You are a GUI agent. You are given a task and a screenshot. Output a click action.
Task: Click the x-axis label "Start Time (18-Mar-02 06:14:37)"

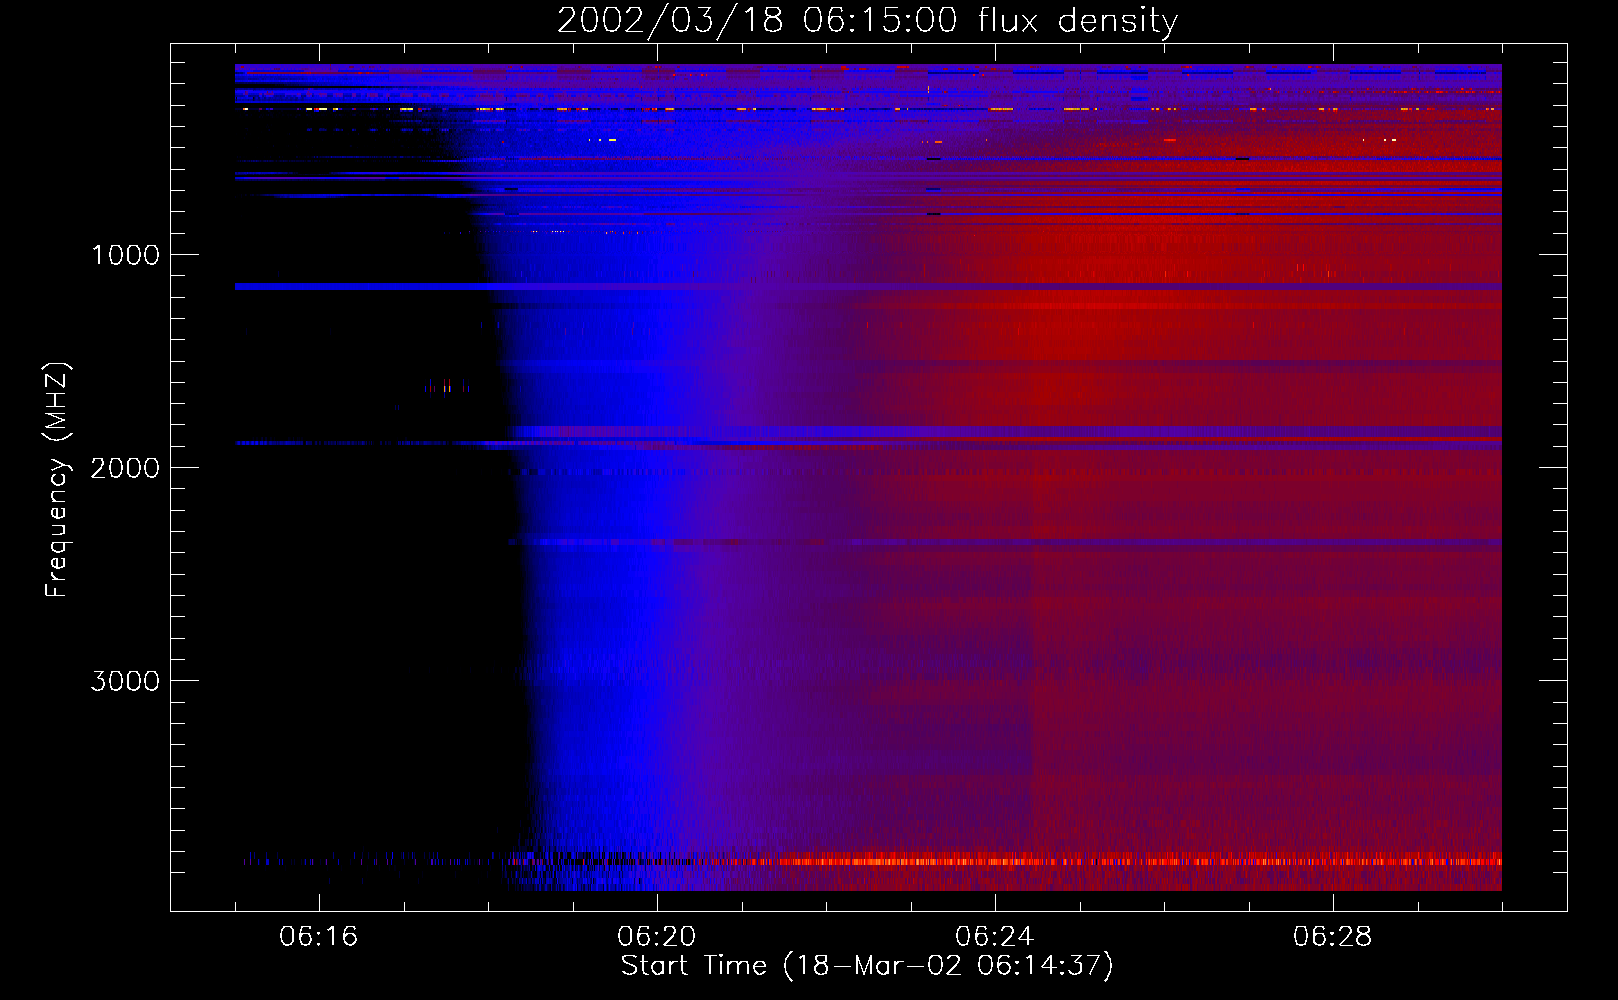pos(867,966)
